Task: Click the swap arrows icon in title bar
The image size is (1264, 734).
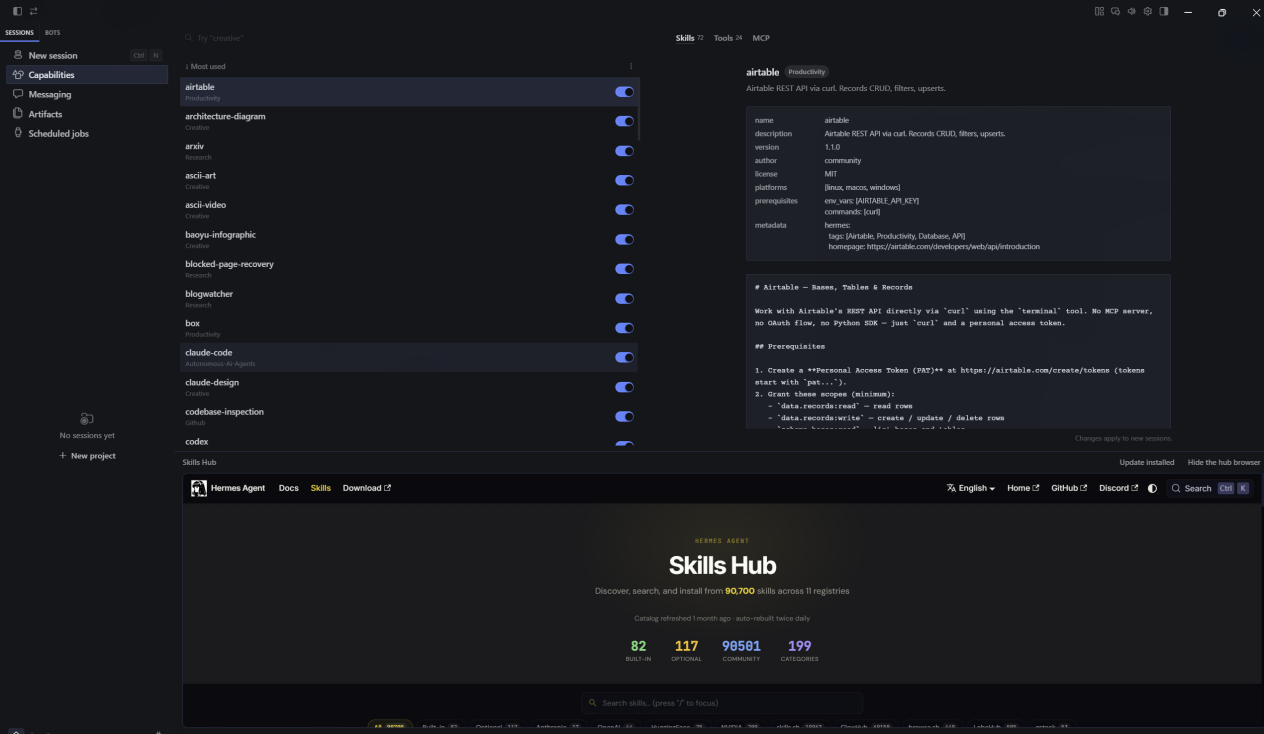Action: tap(33, 11)
